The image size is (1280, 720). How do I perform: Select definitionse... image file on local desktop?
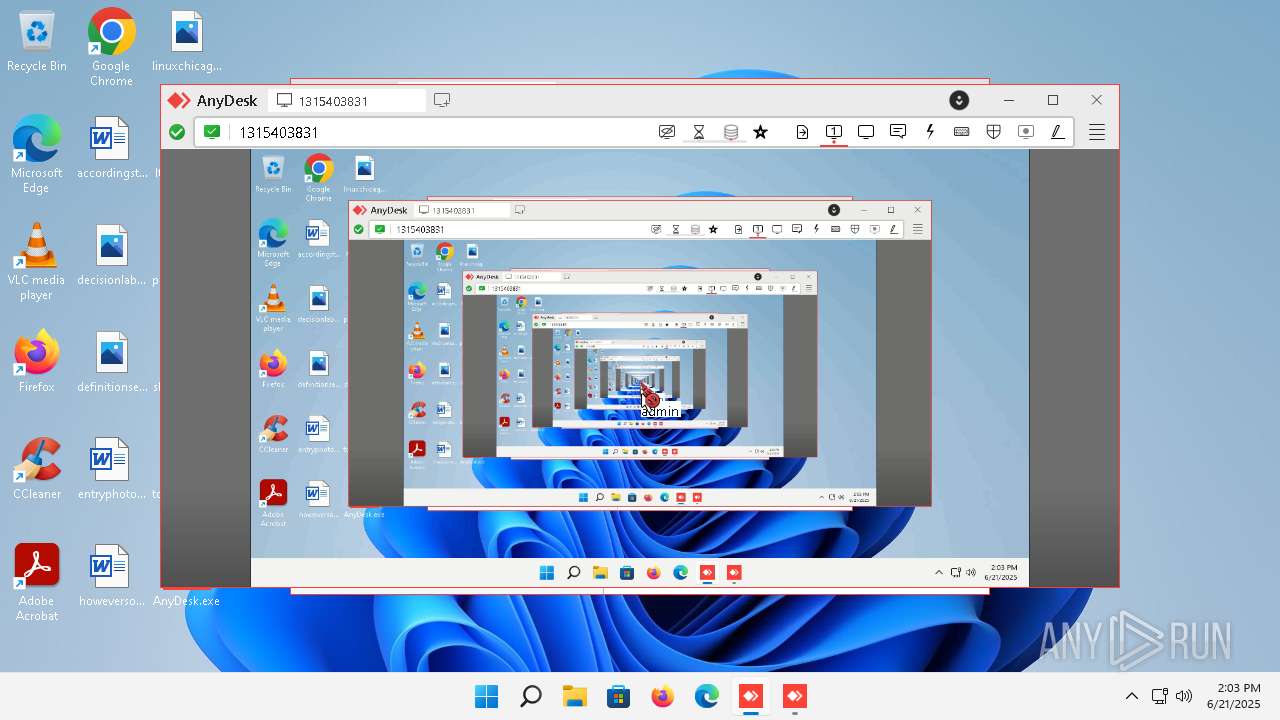112,362
